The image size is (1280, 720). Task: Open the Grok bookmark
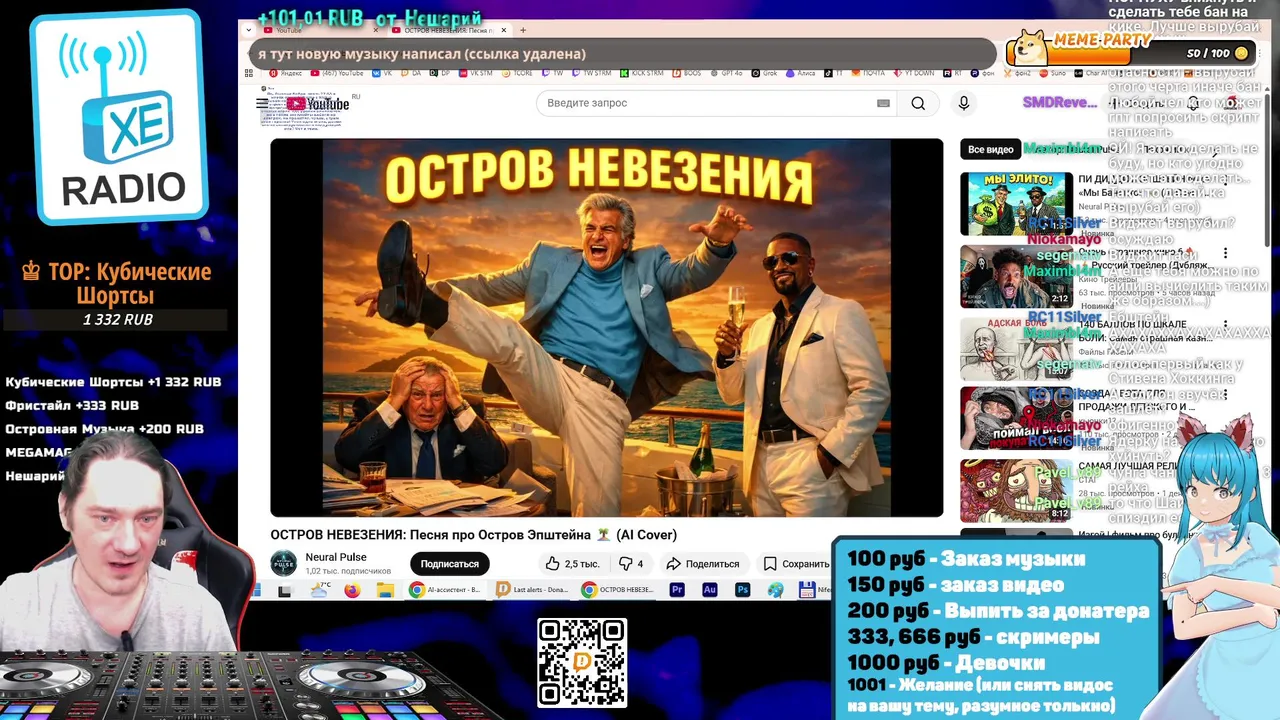[766, 73]
